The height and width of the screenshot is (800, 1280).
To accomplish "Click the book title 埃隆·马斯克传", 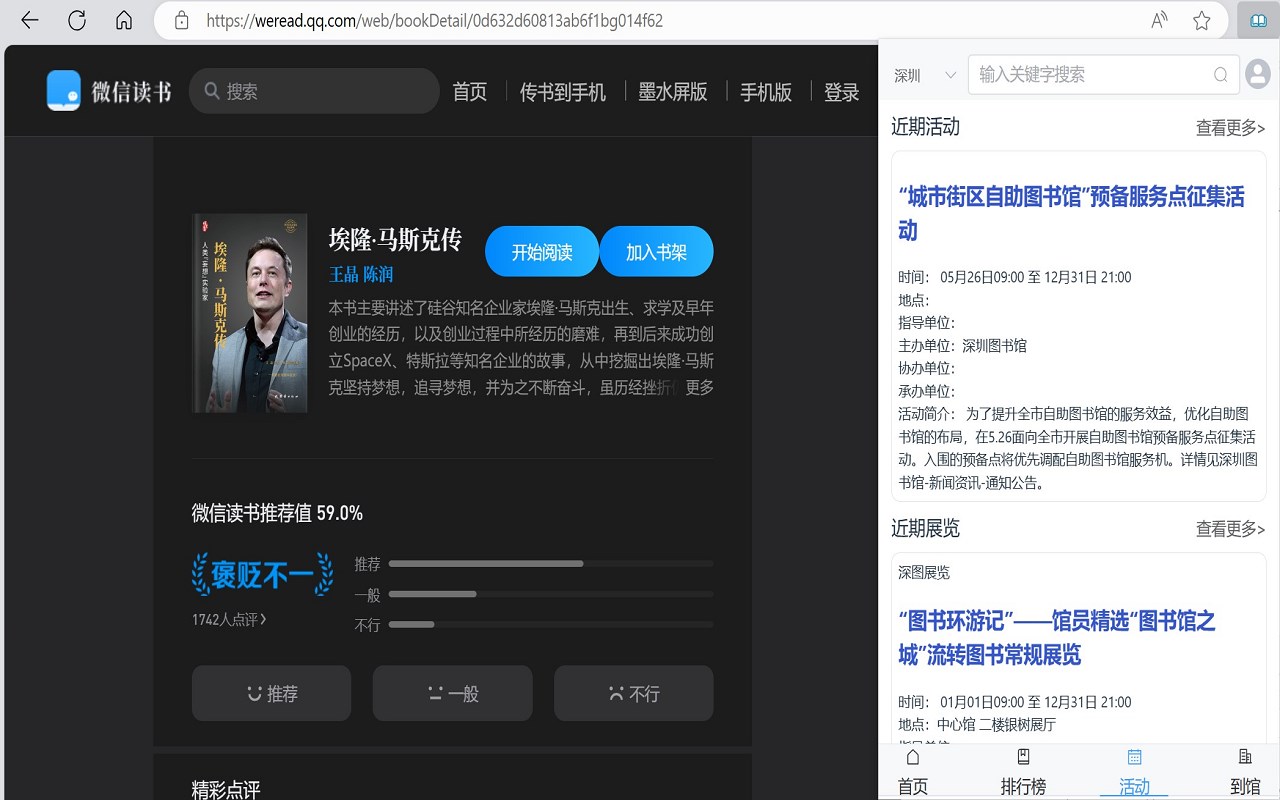I will tap(395, 240).
